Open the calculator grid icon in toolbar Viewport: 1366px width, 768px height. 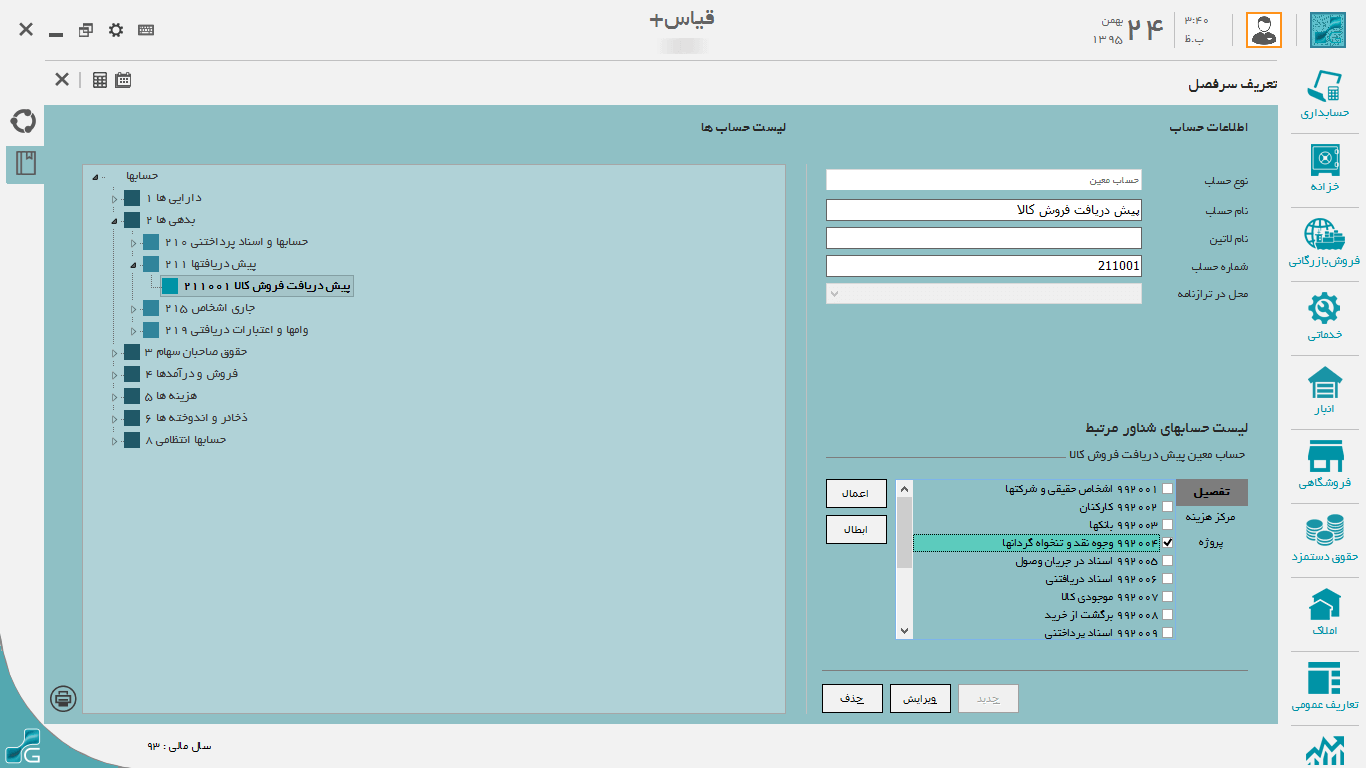click(100, 80)
